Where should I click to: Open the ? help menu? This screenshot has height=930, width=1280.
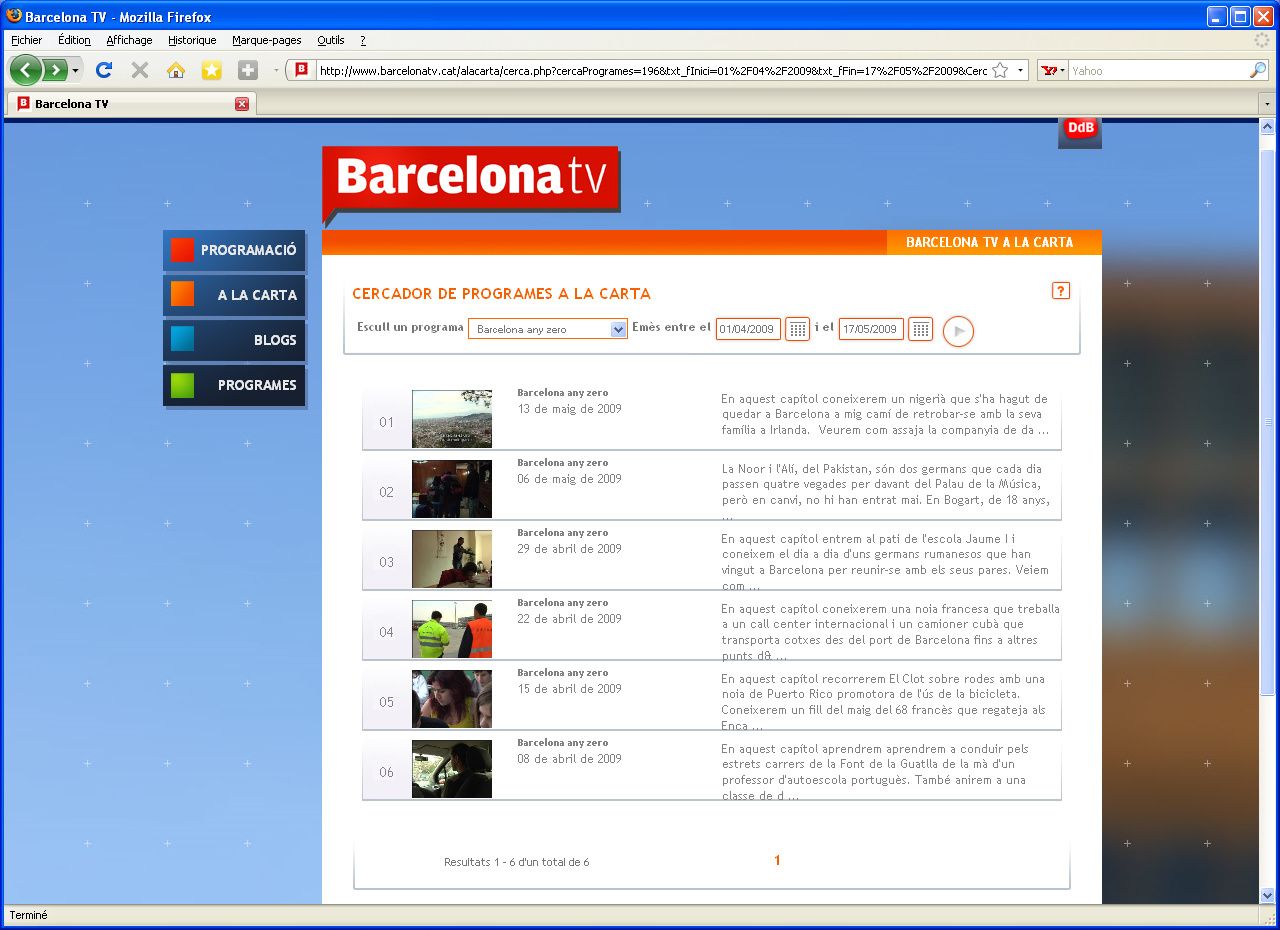point(363,40)
